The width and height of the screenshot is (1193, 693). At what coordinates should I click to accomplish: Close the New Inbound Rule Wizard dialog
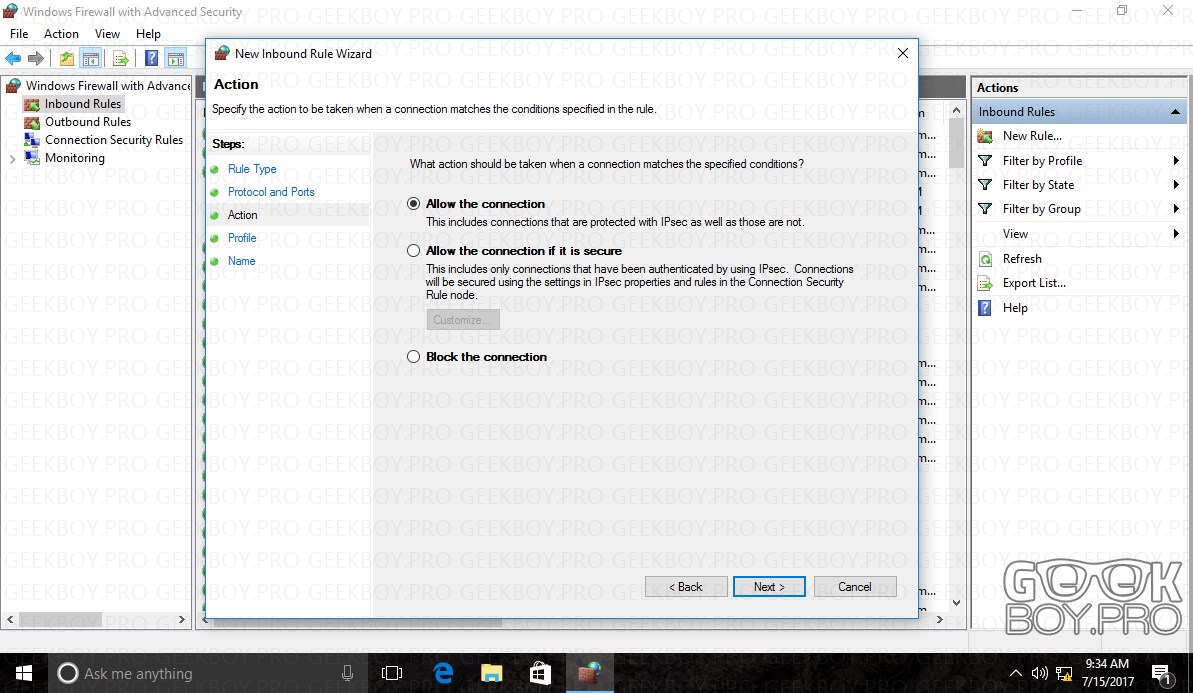902,53
